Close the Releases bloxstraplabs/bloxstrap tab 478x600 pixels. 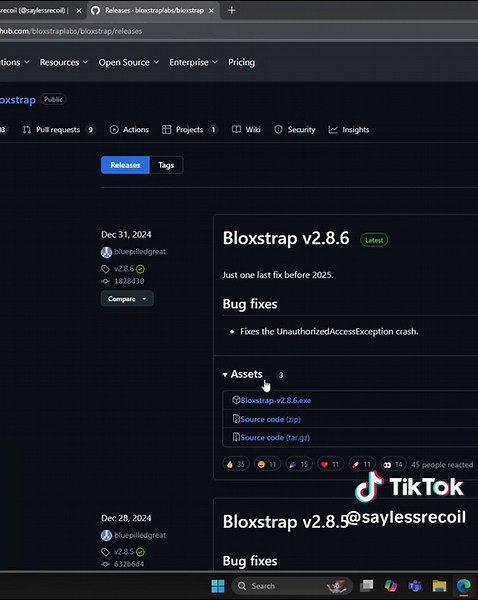(211, 11)
